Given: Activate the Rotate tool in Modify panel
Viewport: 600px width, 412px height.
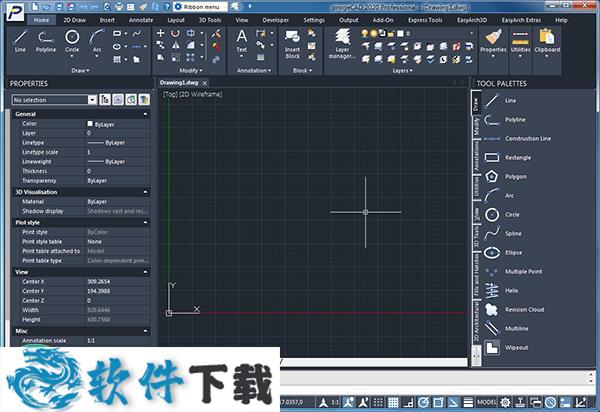Looking at the screenshot, I should (175, 33).
